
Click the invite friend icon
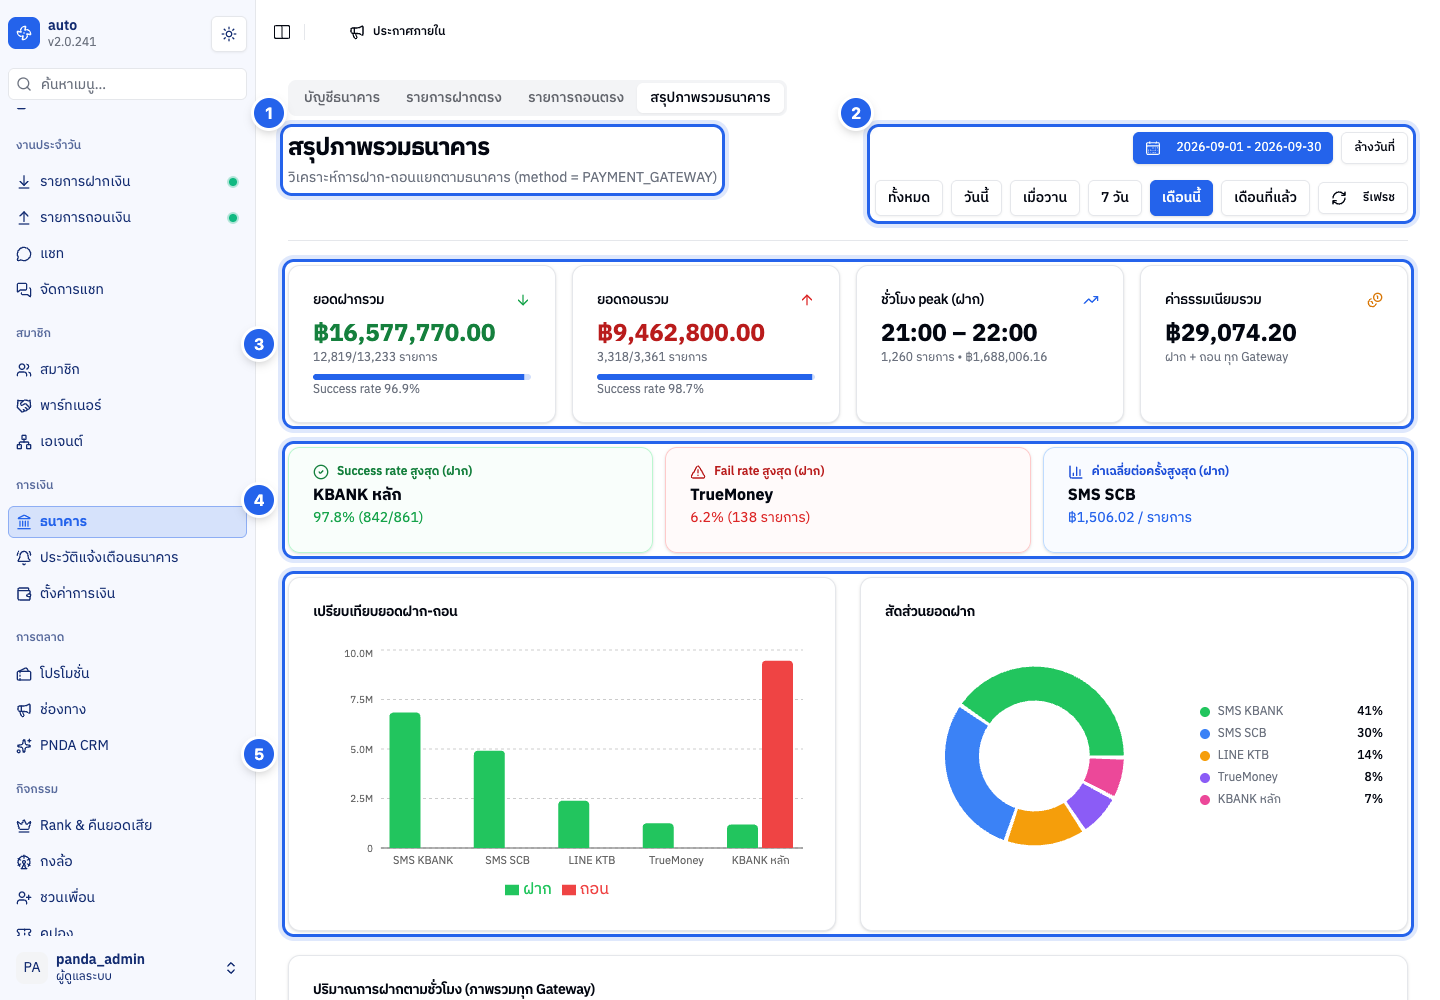(24, 898)
